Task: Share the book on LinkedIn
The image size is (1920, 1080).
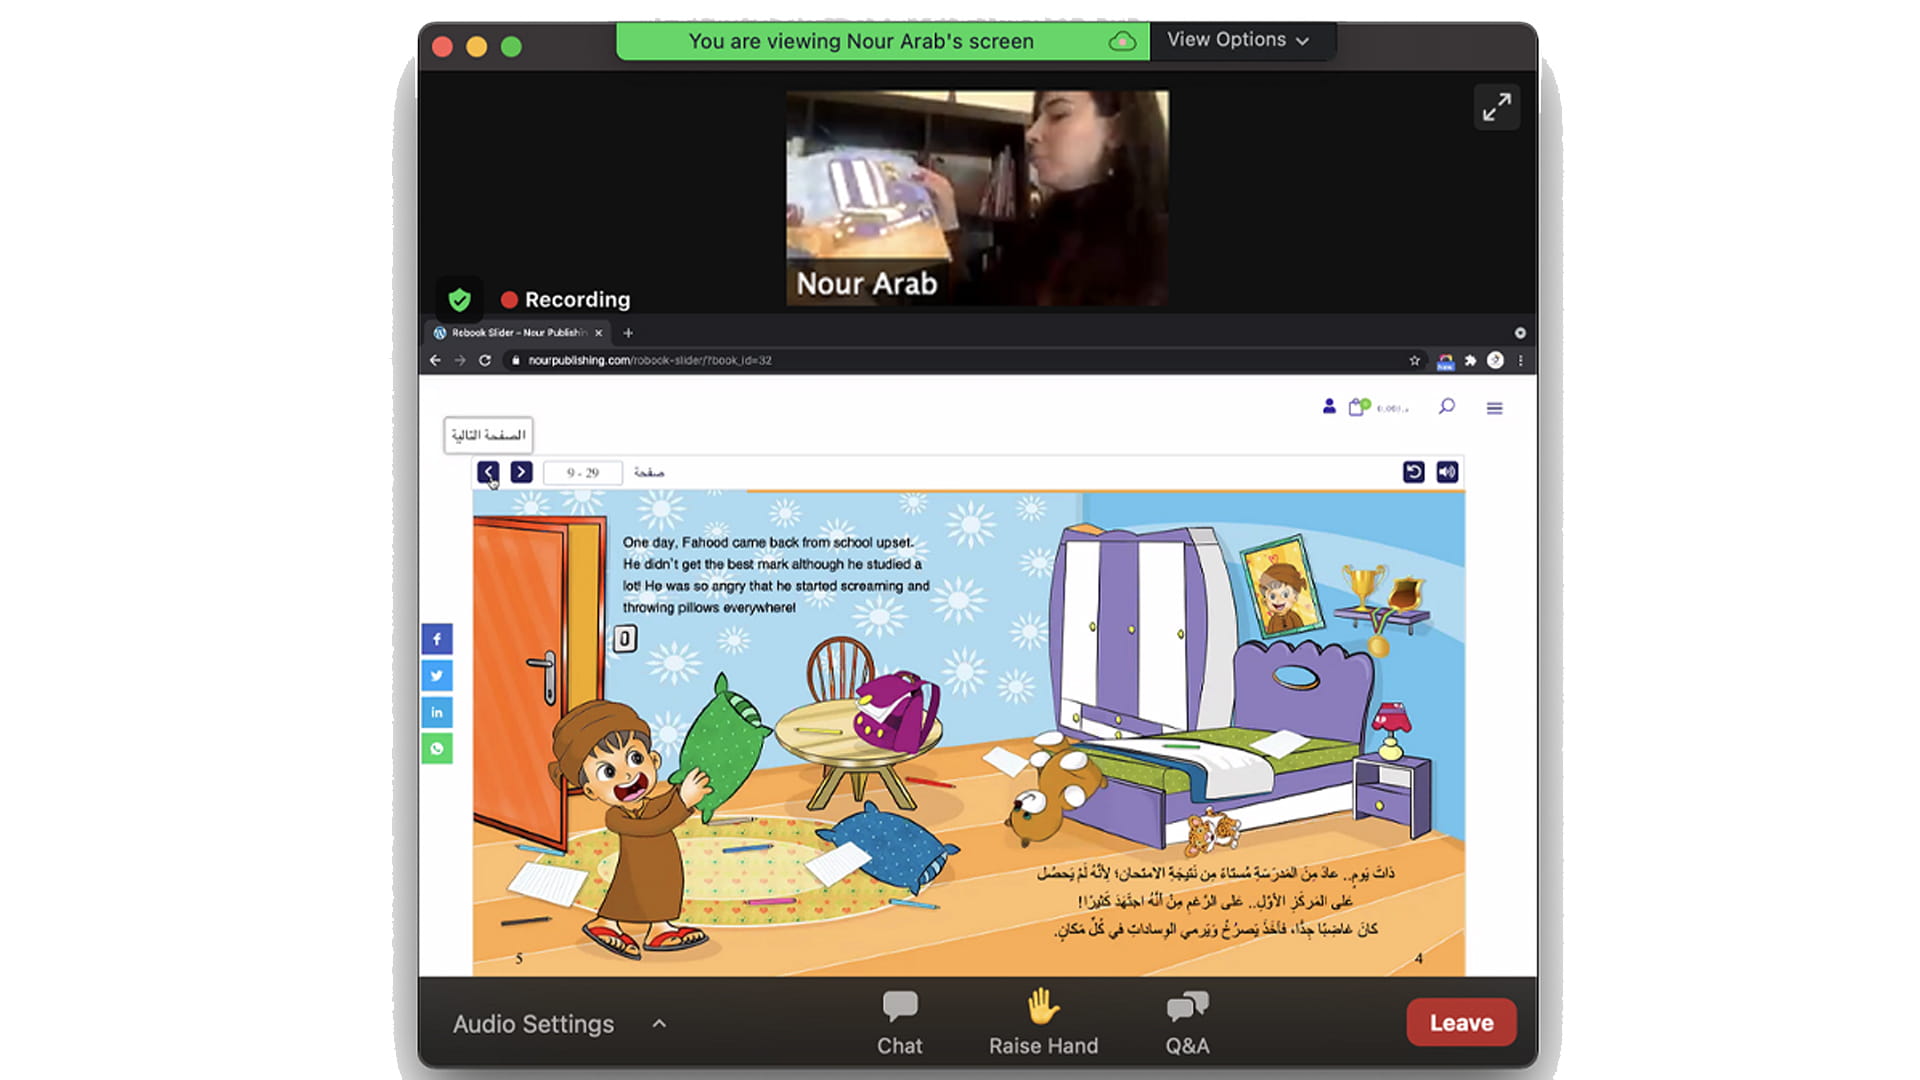Action: coord(437,712)
